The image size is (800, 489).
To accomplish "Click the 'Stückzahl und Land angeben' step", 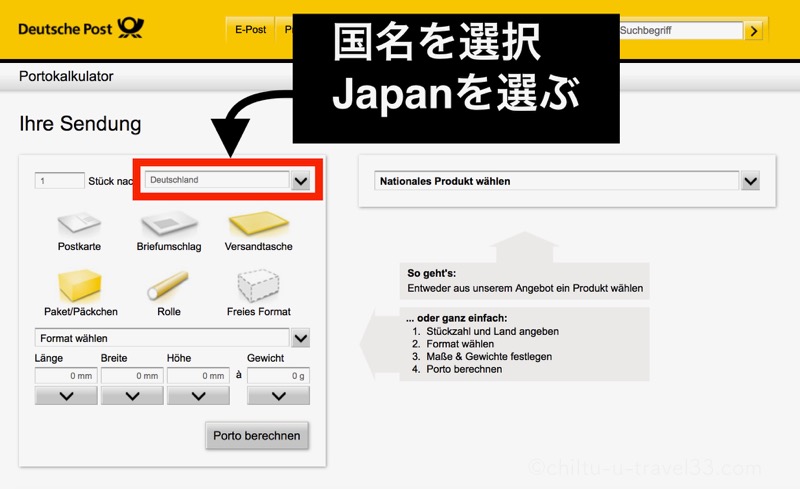I will 492,331.
